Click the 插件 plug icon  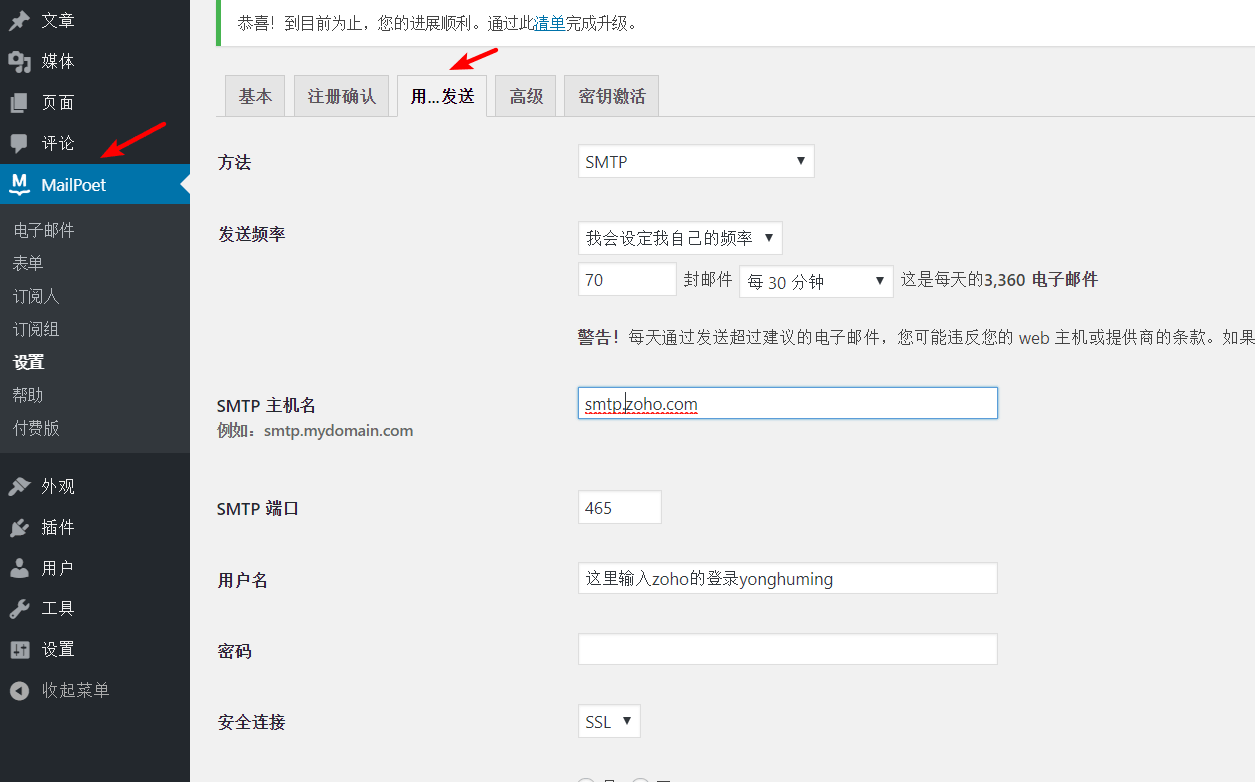[19, 528]
